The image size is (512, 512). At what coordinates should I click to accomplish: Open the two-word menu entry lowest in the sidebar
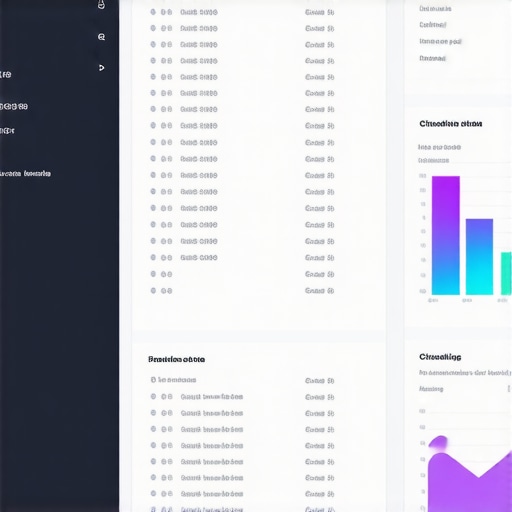click(25, 174)
